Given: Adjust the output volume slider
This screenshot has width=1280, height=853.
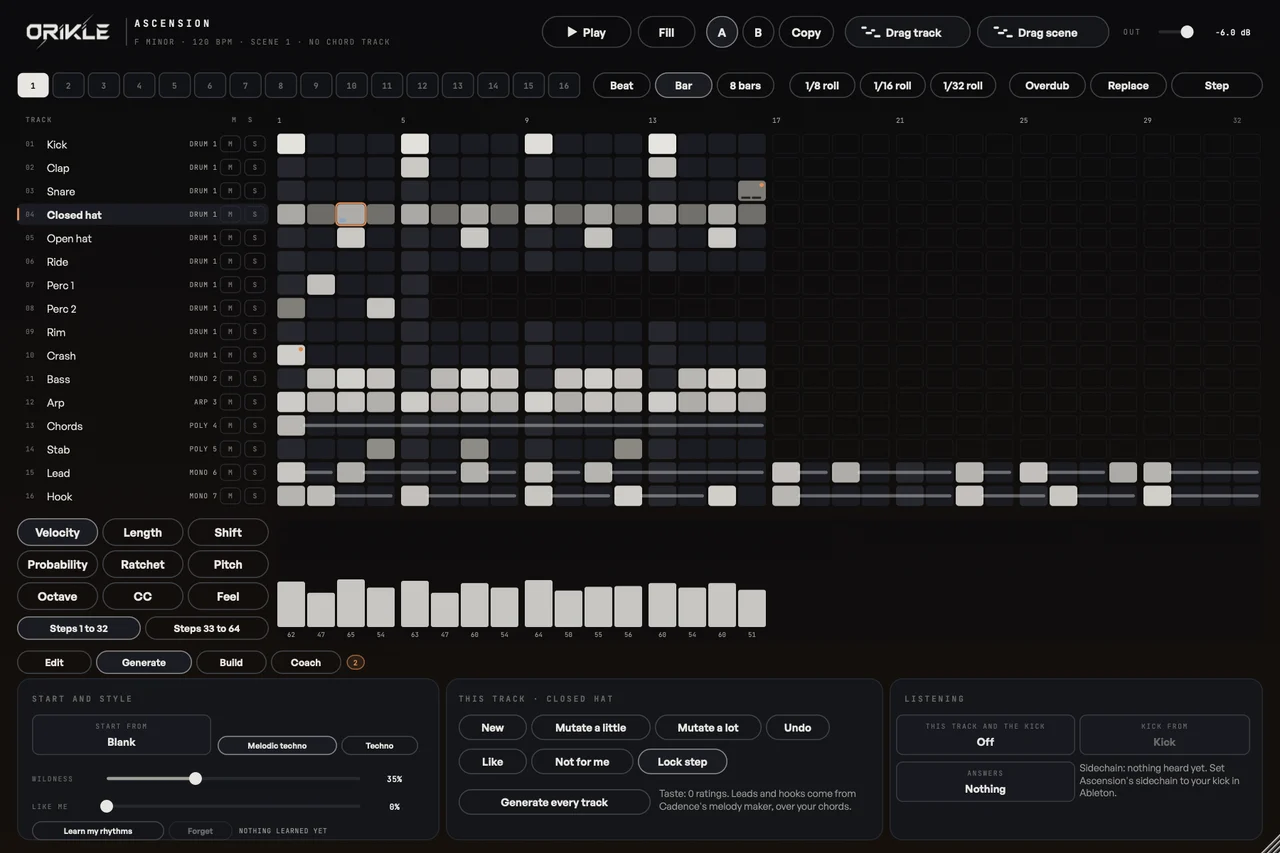Looking at the screenshot, I should [x=1186, y=32].
